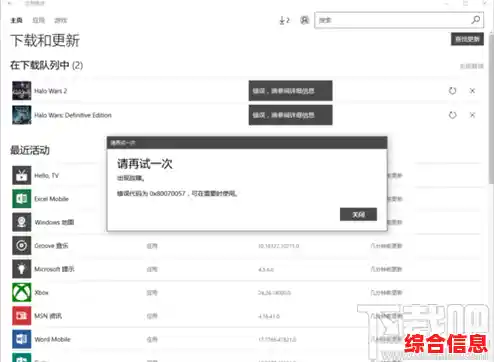Click the Hello, TV name

46,176
